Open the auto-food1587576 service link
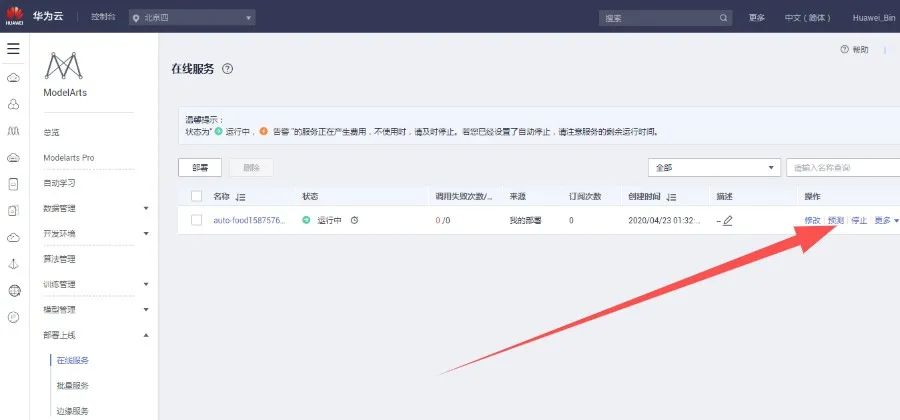 click(249, 220)
